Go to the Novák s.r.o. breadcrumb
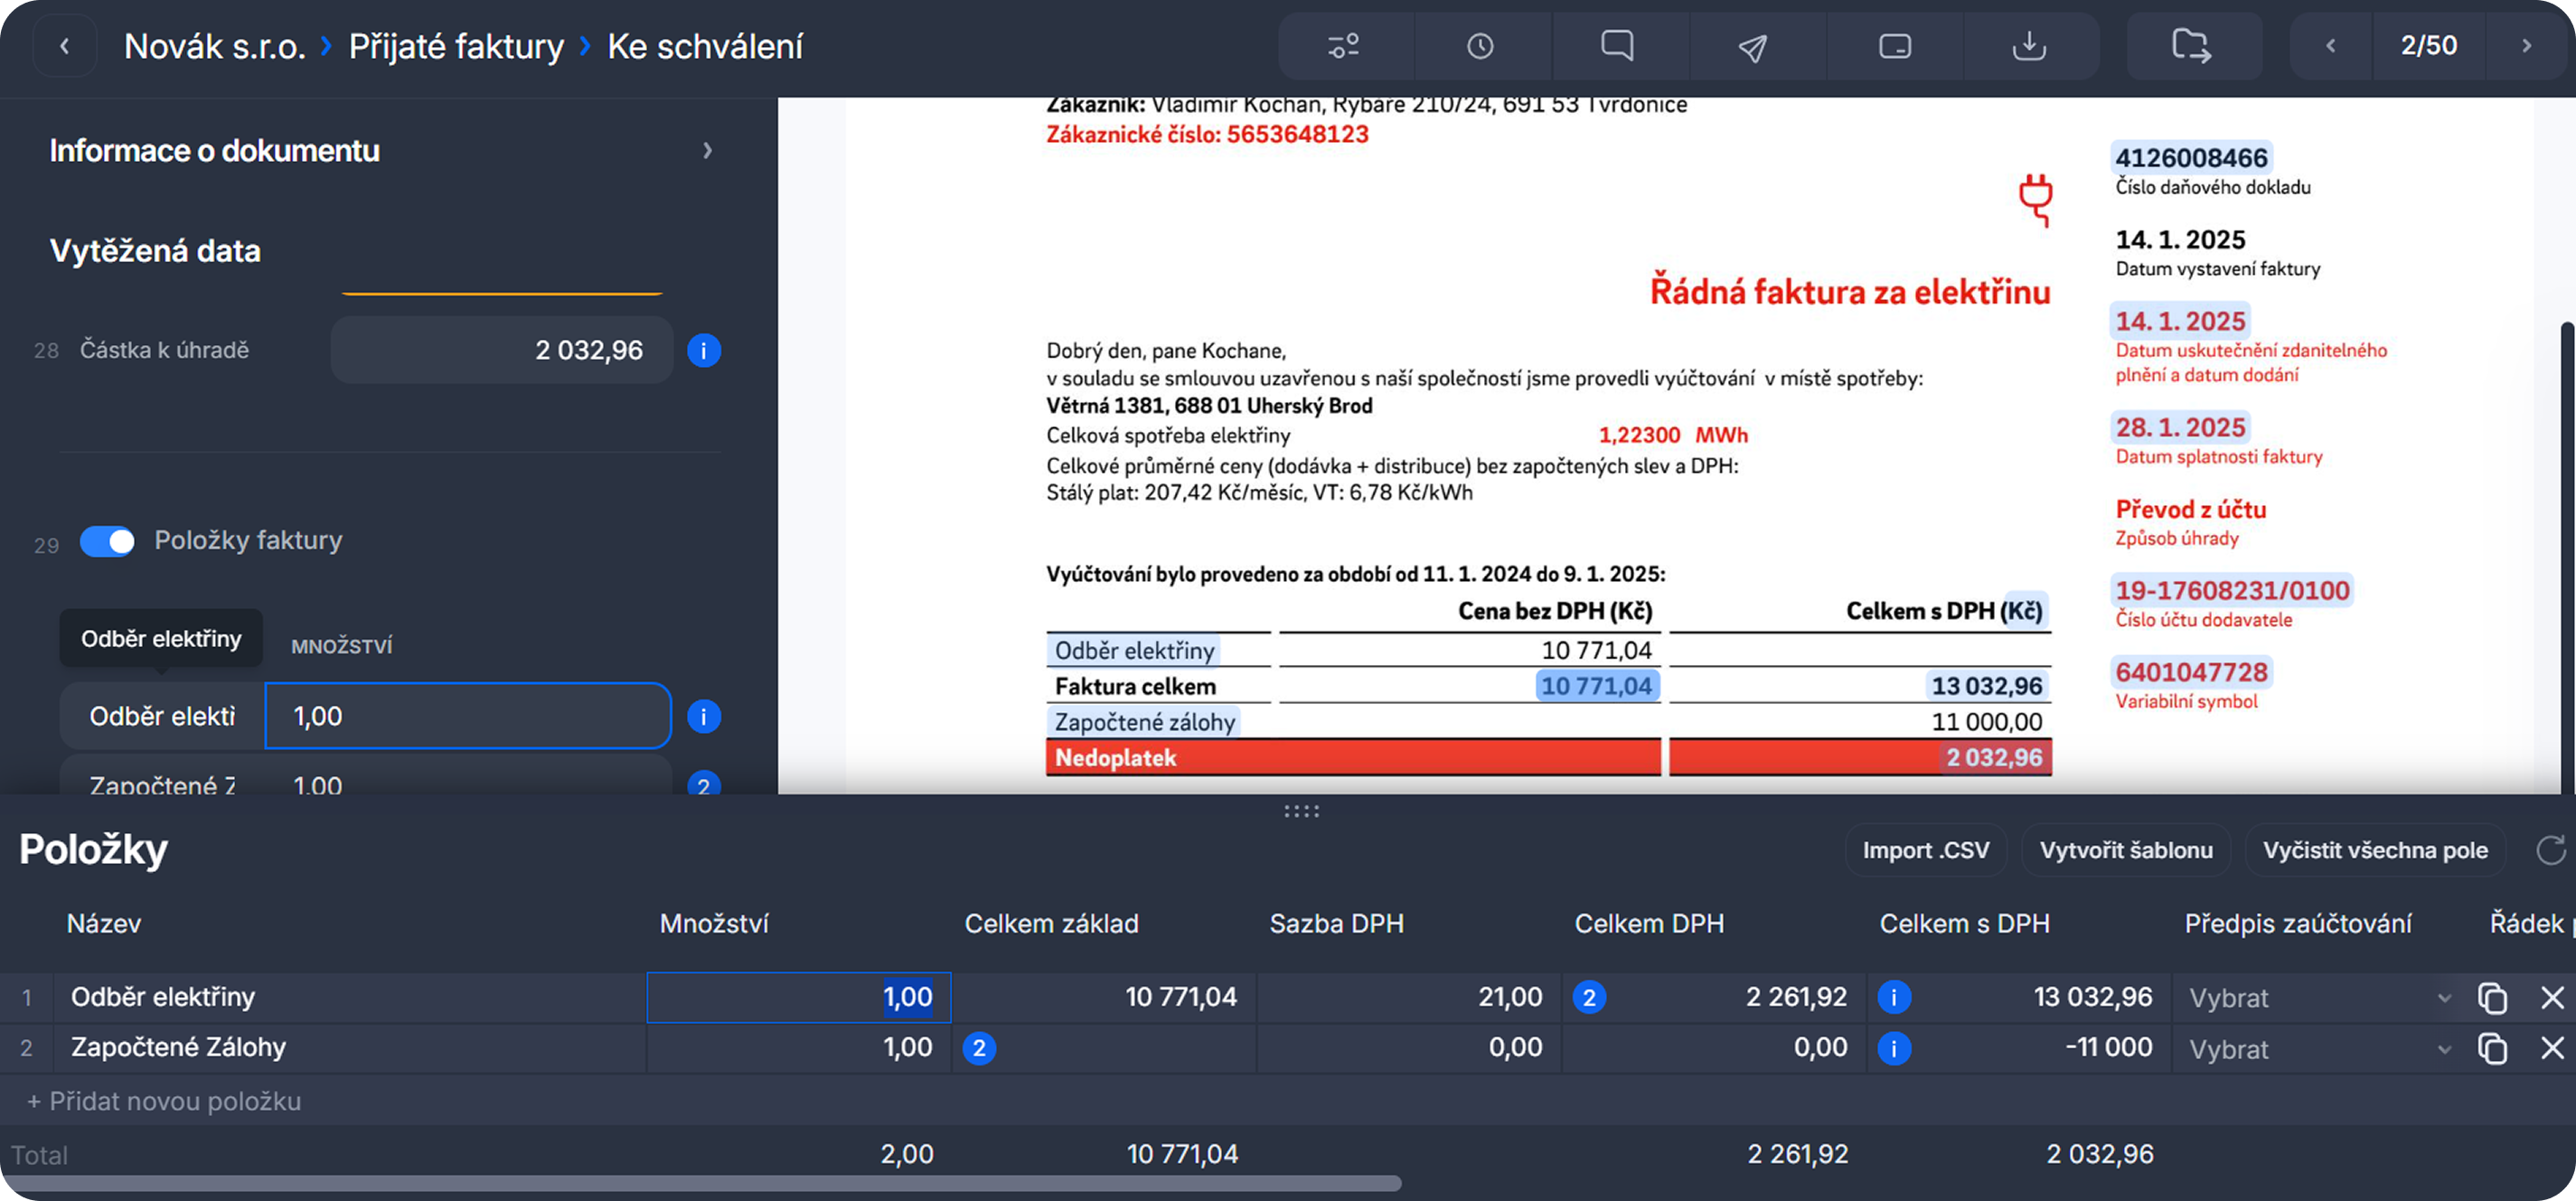This screenshot has width=2576, height=1201. (214, 46)
